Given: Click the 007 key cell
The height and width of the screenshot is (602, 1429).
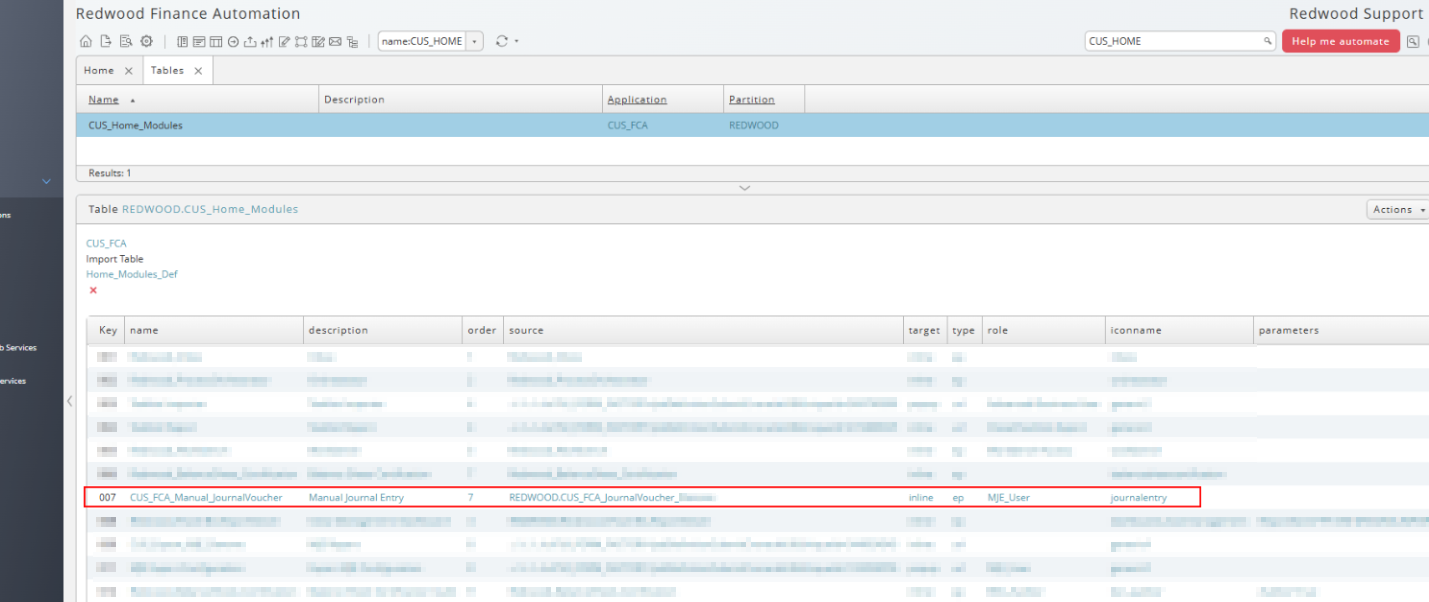Looking at the screenshot, I should click(x=108, y=497).
